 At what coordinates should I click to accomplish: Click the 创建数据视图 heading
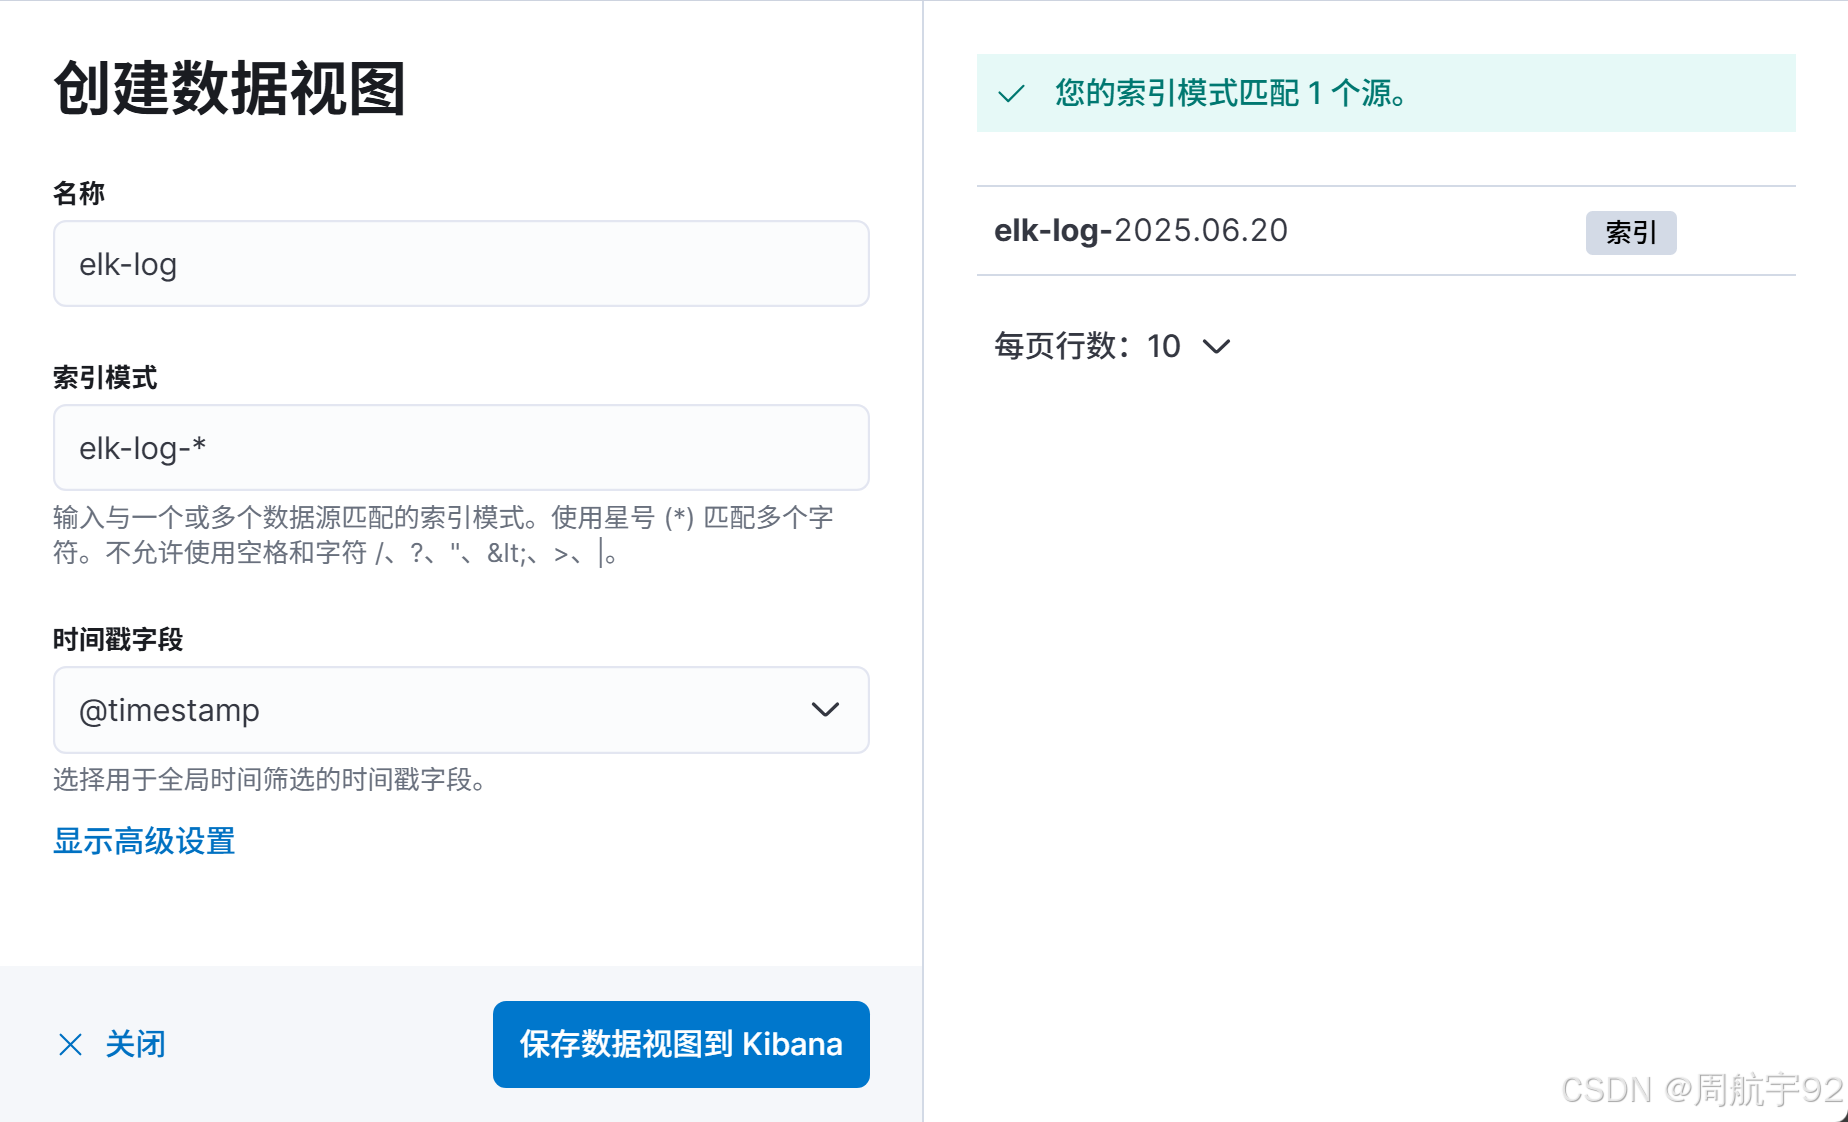(229, 88)
